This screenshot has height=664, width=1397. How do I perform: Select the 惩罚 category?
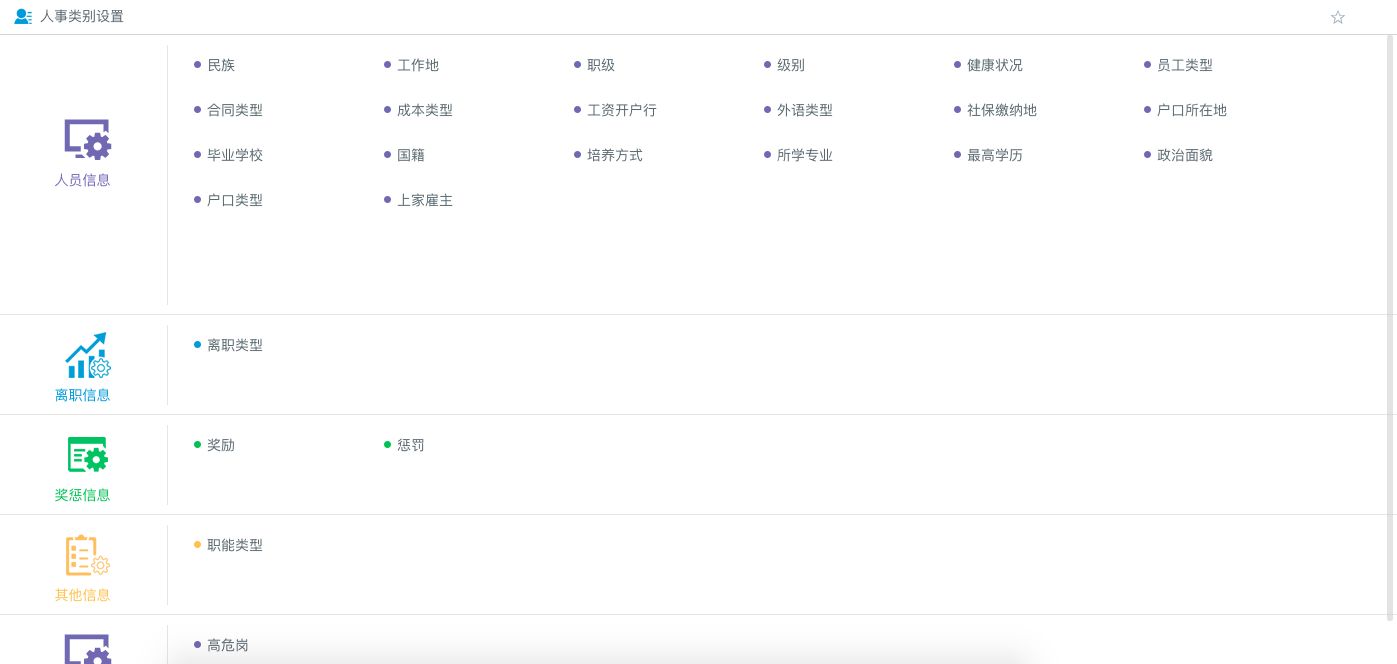click(411, 445)
